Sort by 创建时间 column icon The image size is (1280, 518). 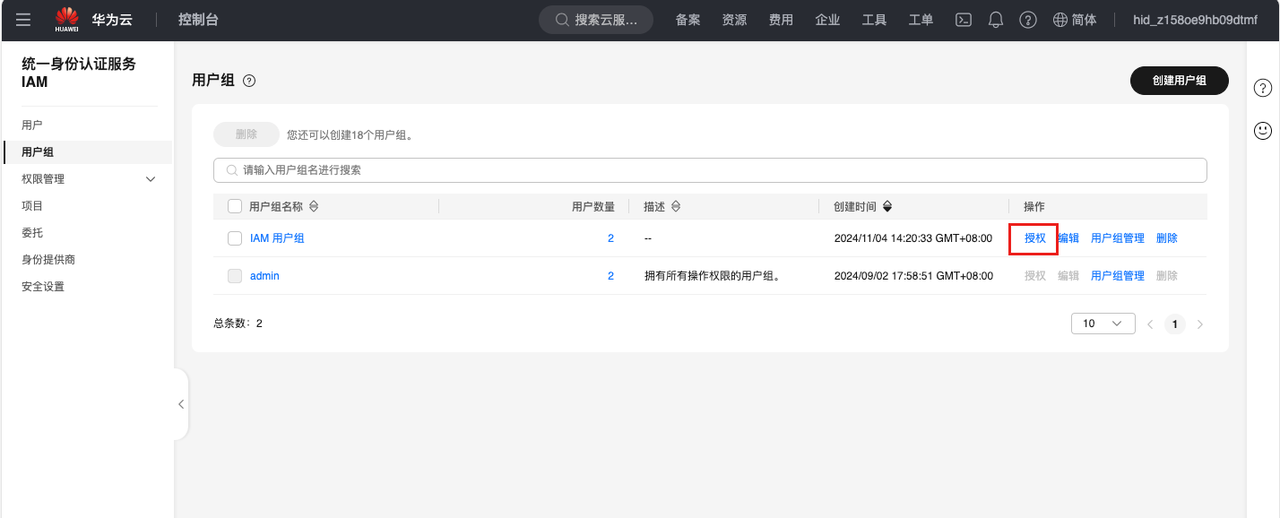tap(887, 207)
